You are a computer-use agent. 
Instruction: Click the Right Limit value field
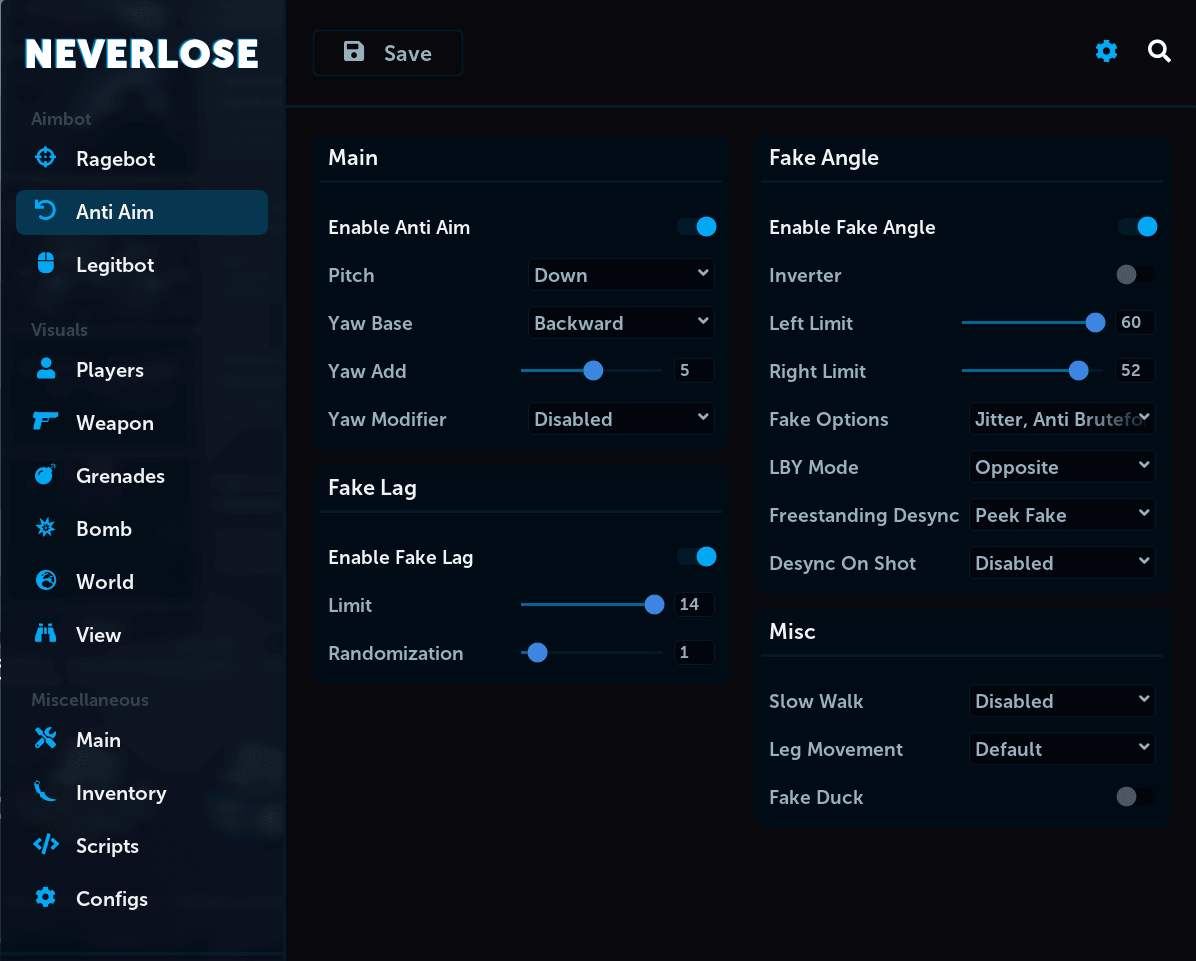1135,371
